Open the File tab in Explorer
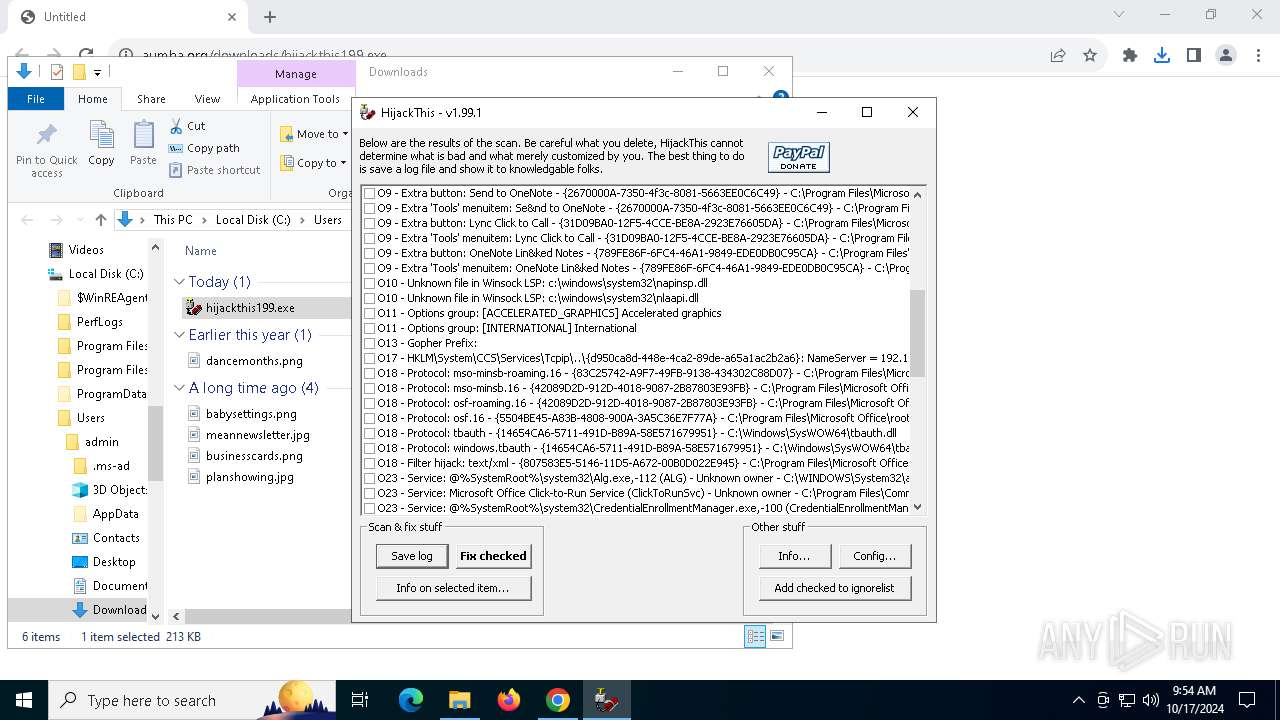The height and width of the screenshot is (720, 1280). pyautogui.click(x=36, y=99)
